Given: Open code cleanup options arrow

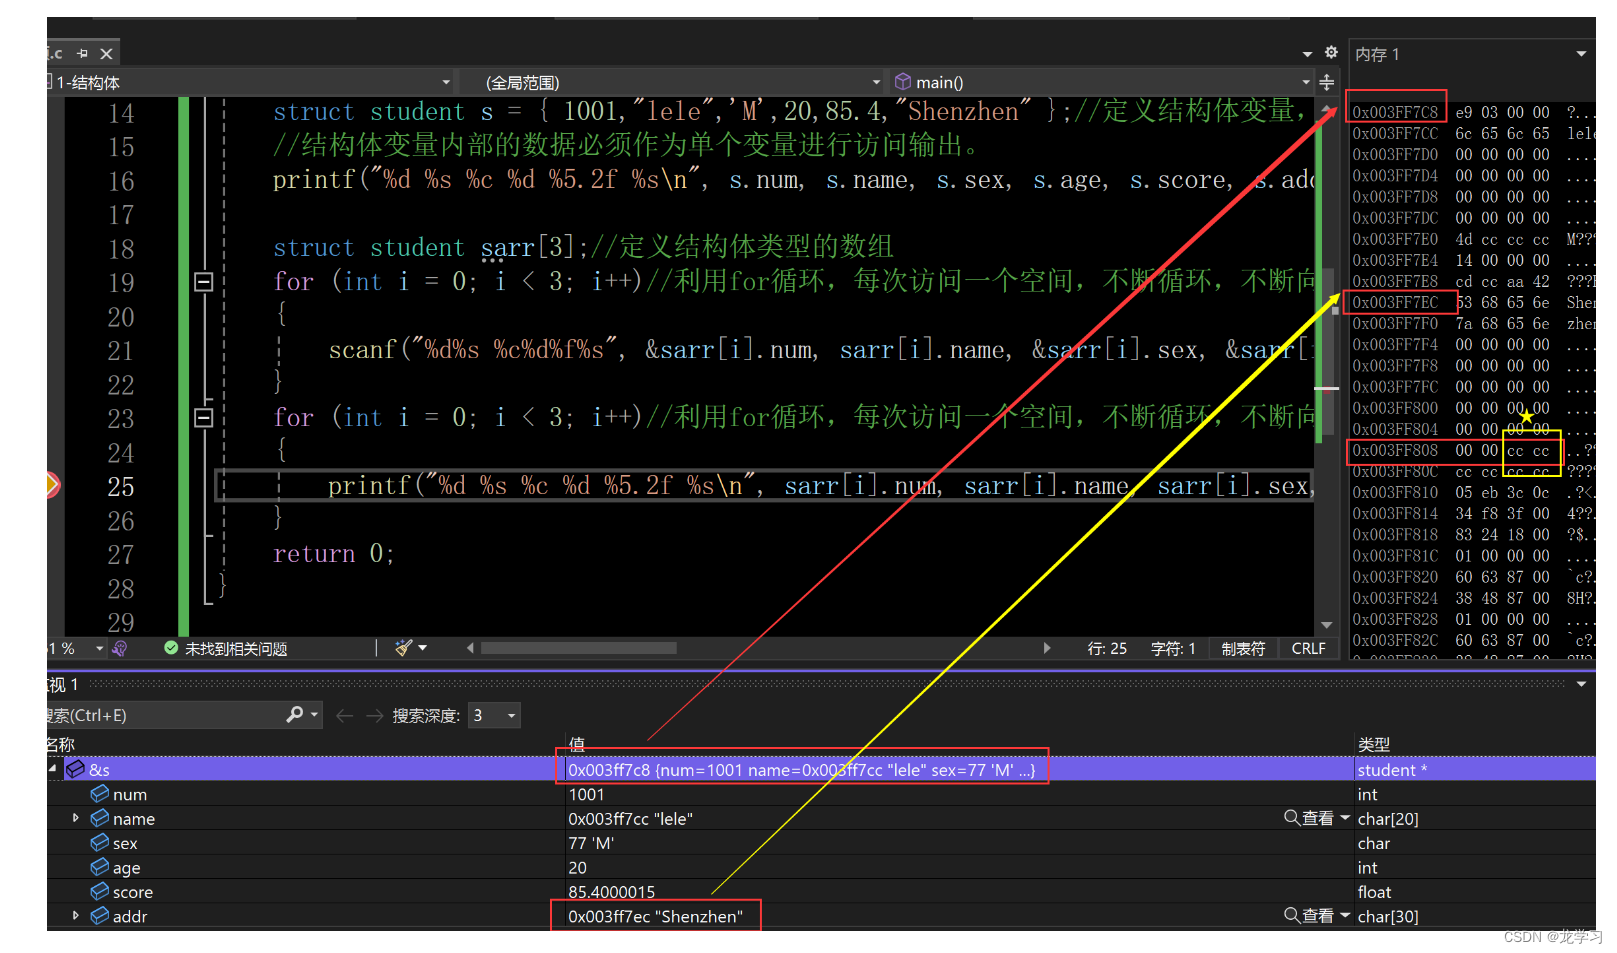Looking at the screenshot, I should [423, 648].
